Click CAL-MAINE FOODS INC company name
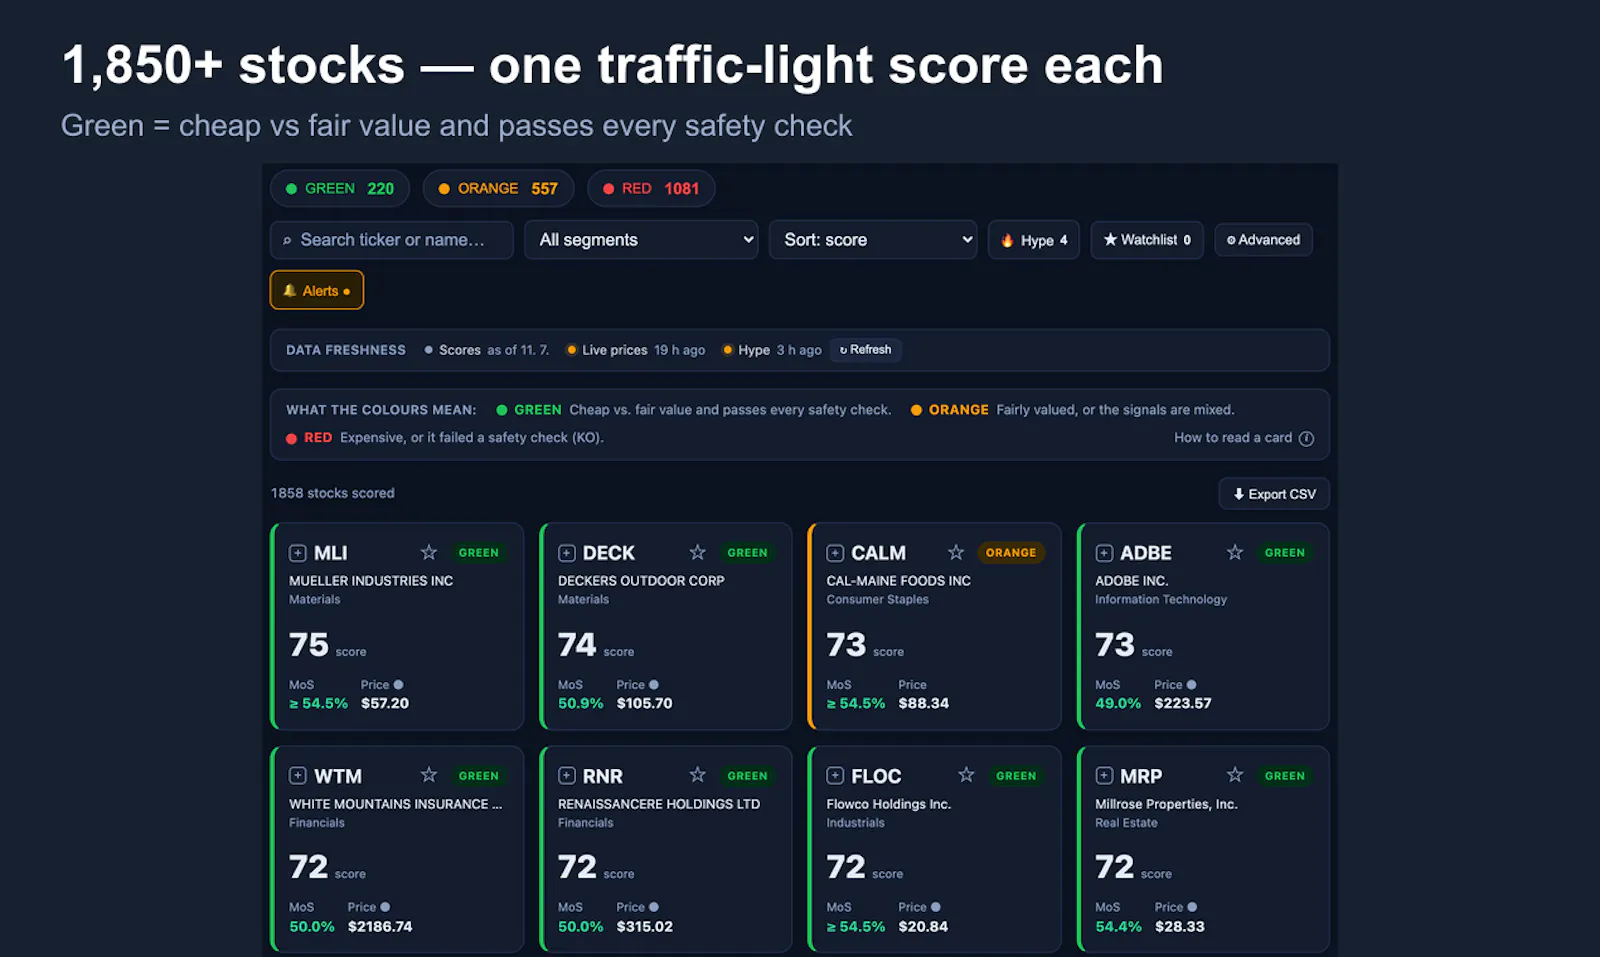The width and height of the screenshot is (1600, 957). (899, 581)
